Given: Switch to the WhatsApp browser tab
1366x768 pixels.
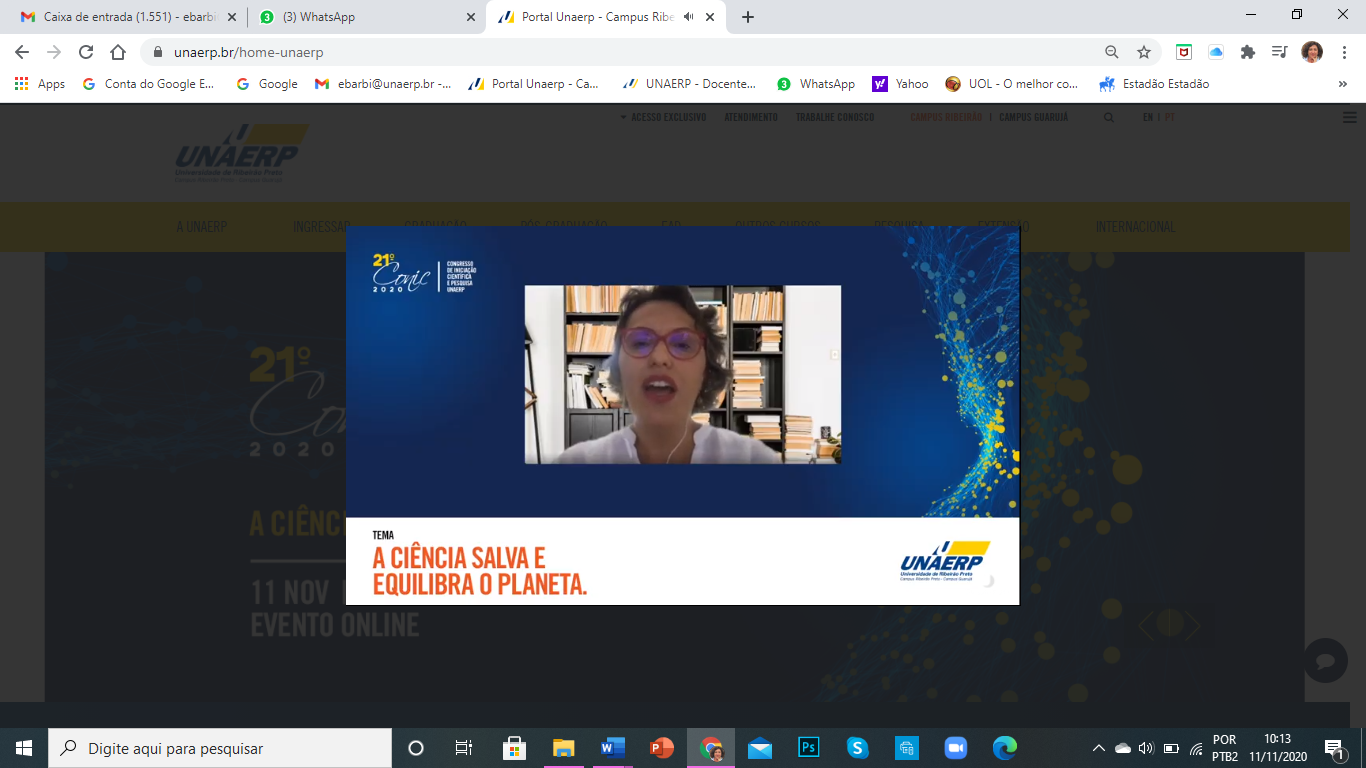Looking at the screenshot, I should [x=365, y=17].
